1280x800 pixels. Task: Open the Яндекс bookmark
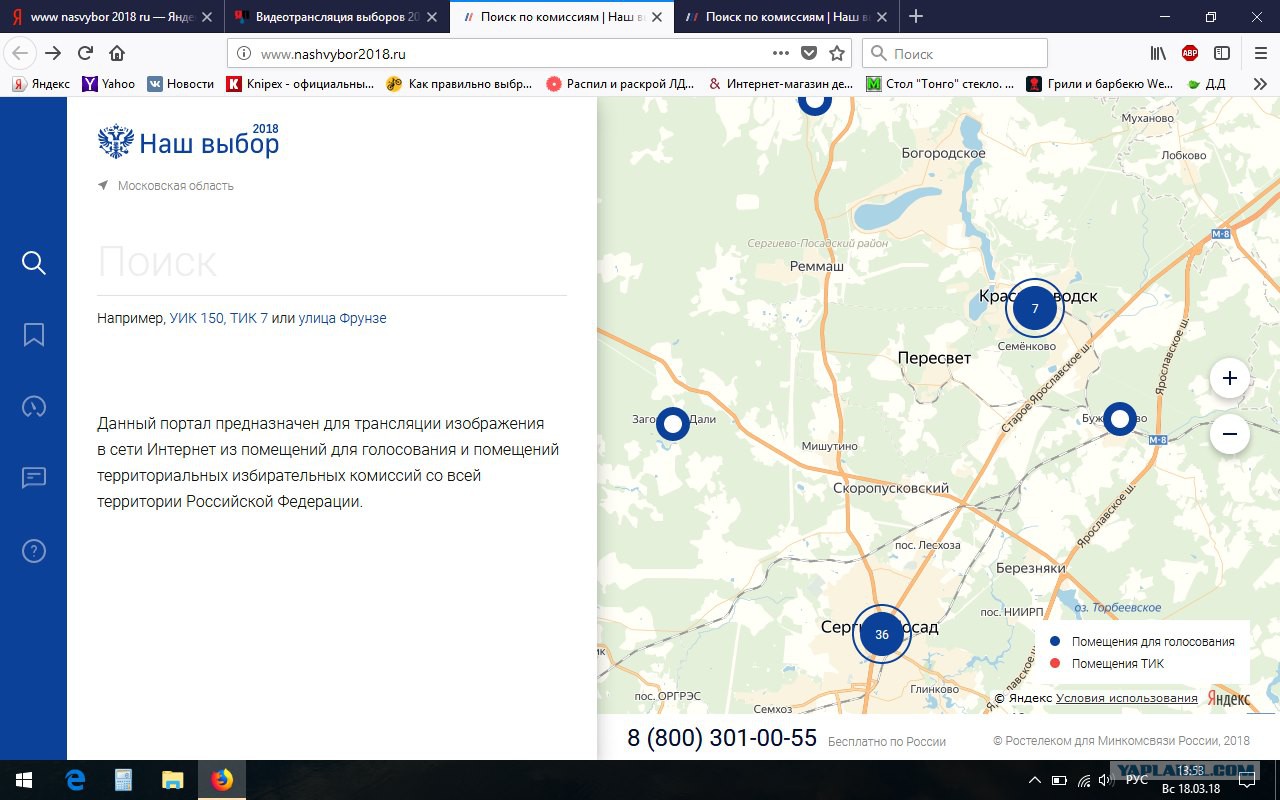[40, 84]
